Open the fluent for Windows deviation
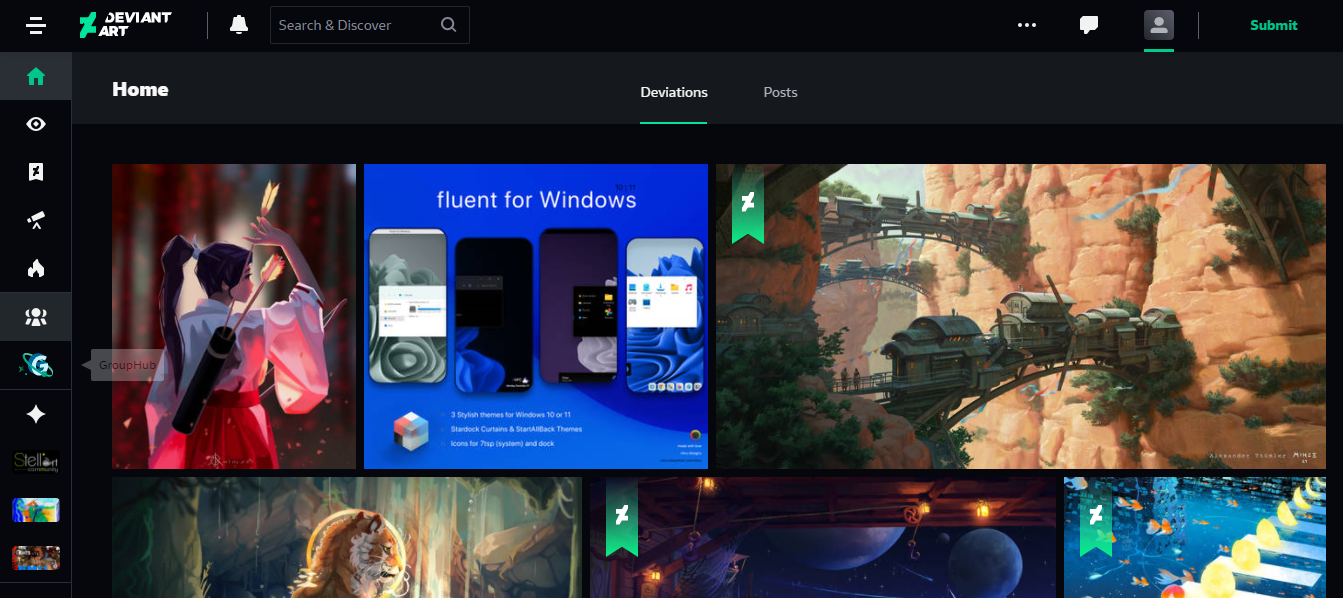Image resolution: width=1343 pixels, height=598 pixels. coord(536,316)
